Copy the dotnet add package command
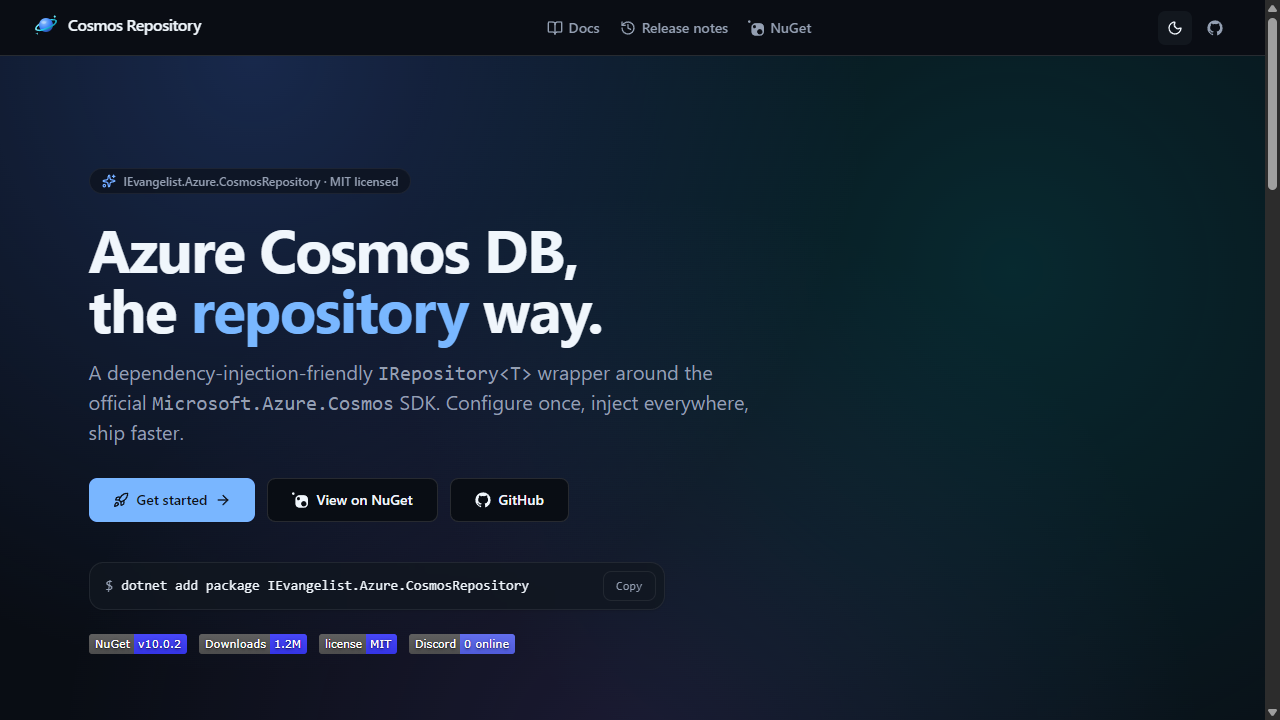This screenshot has height=720, width=1280. point(629,586)
